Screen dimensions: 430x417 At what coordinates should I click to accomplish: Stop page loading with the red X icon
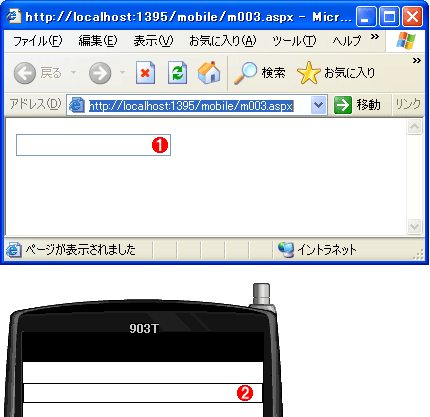[x=145, y=72]
